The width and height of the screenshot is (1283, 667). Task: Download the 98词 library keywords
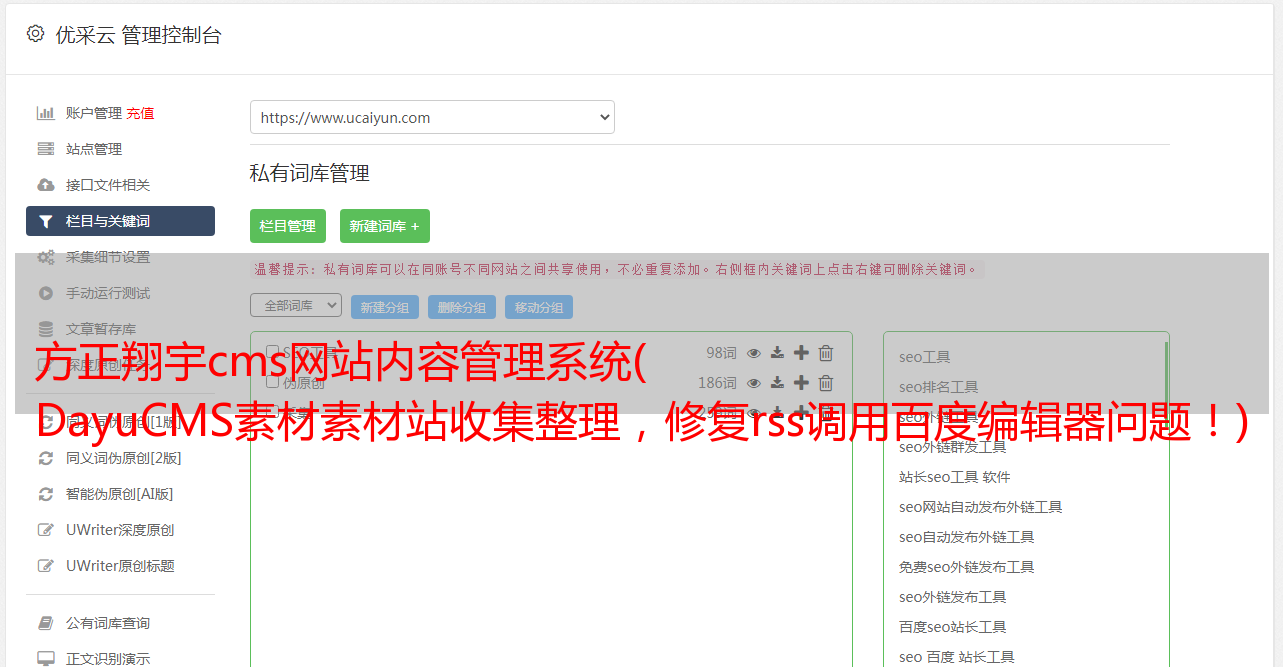pos(777,353)
